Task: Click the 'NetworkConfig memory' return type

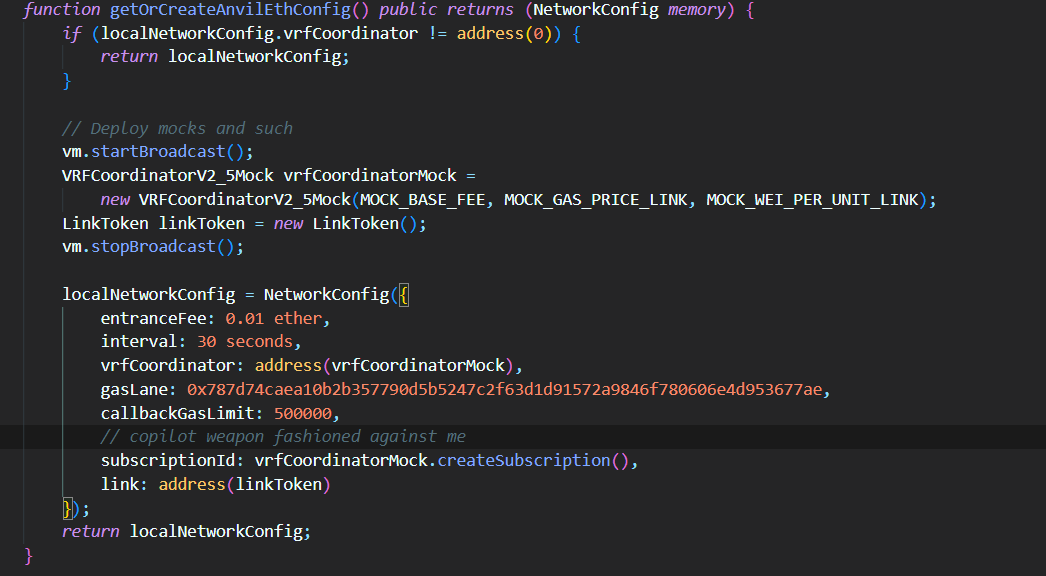Action: point(629,10)
